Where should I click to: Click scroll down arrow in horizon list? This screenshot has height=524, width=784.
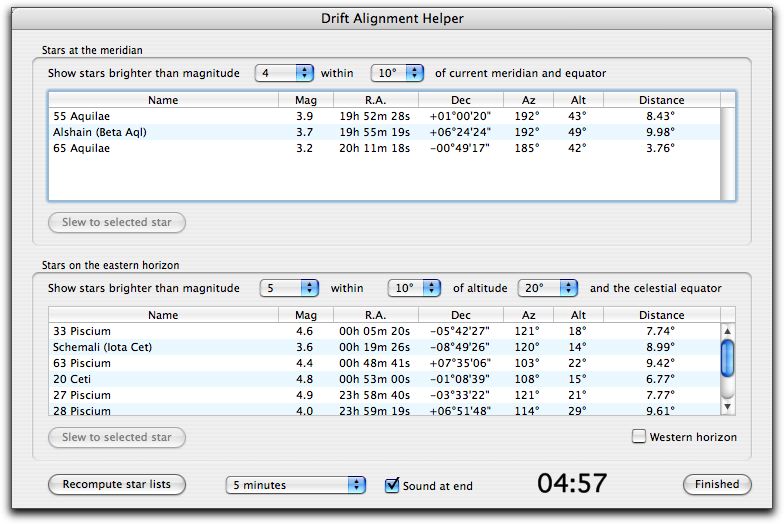point(728,406)
